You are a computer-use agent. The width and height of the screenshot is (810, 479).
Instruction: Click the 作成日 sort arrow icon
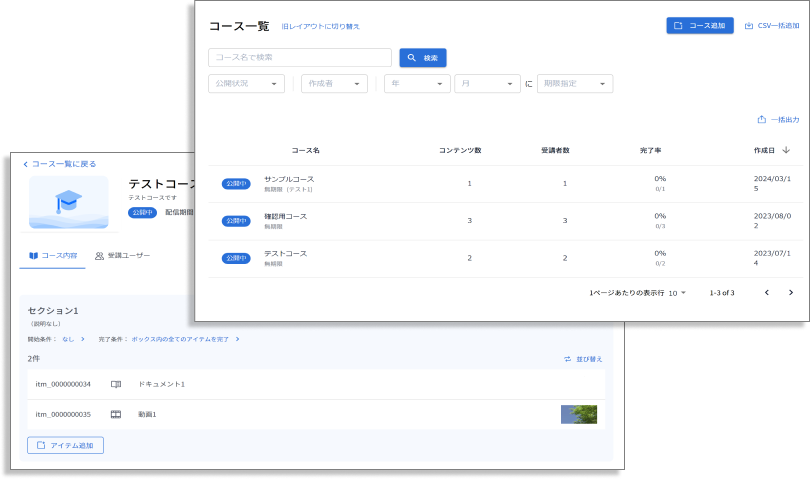coord(786,150)
